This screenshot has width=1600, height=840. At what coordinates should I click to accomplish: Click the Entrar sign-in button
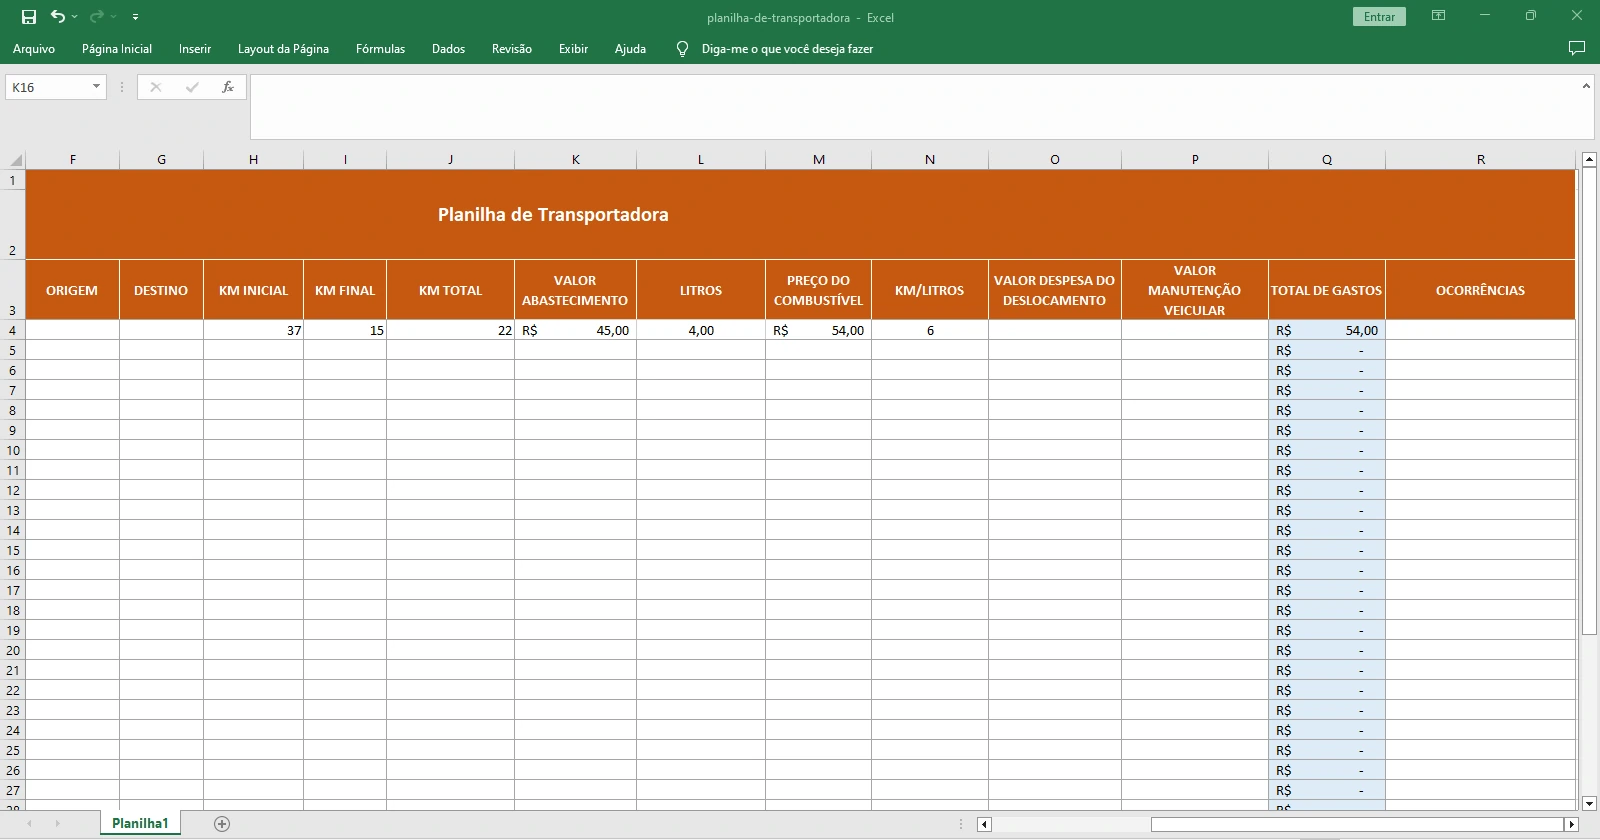[x=1379, y=17]
